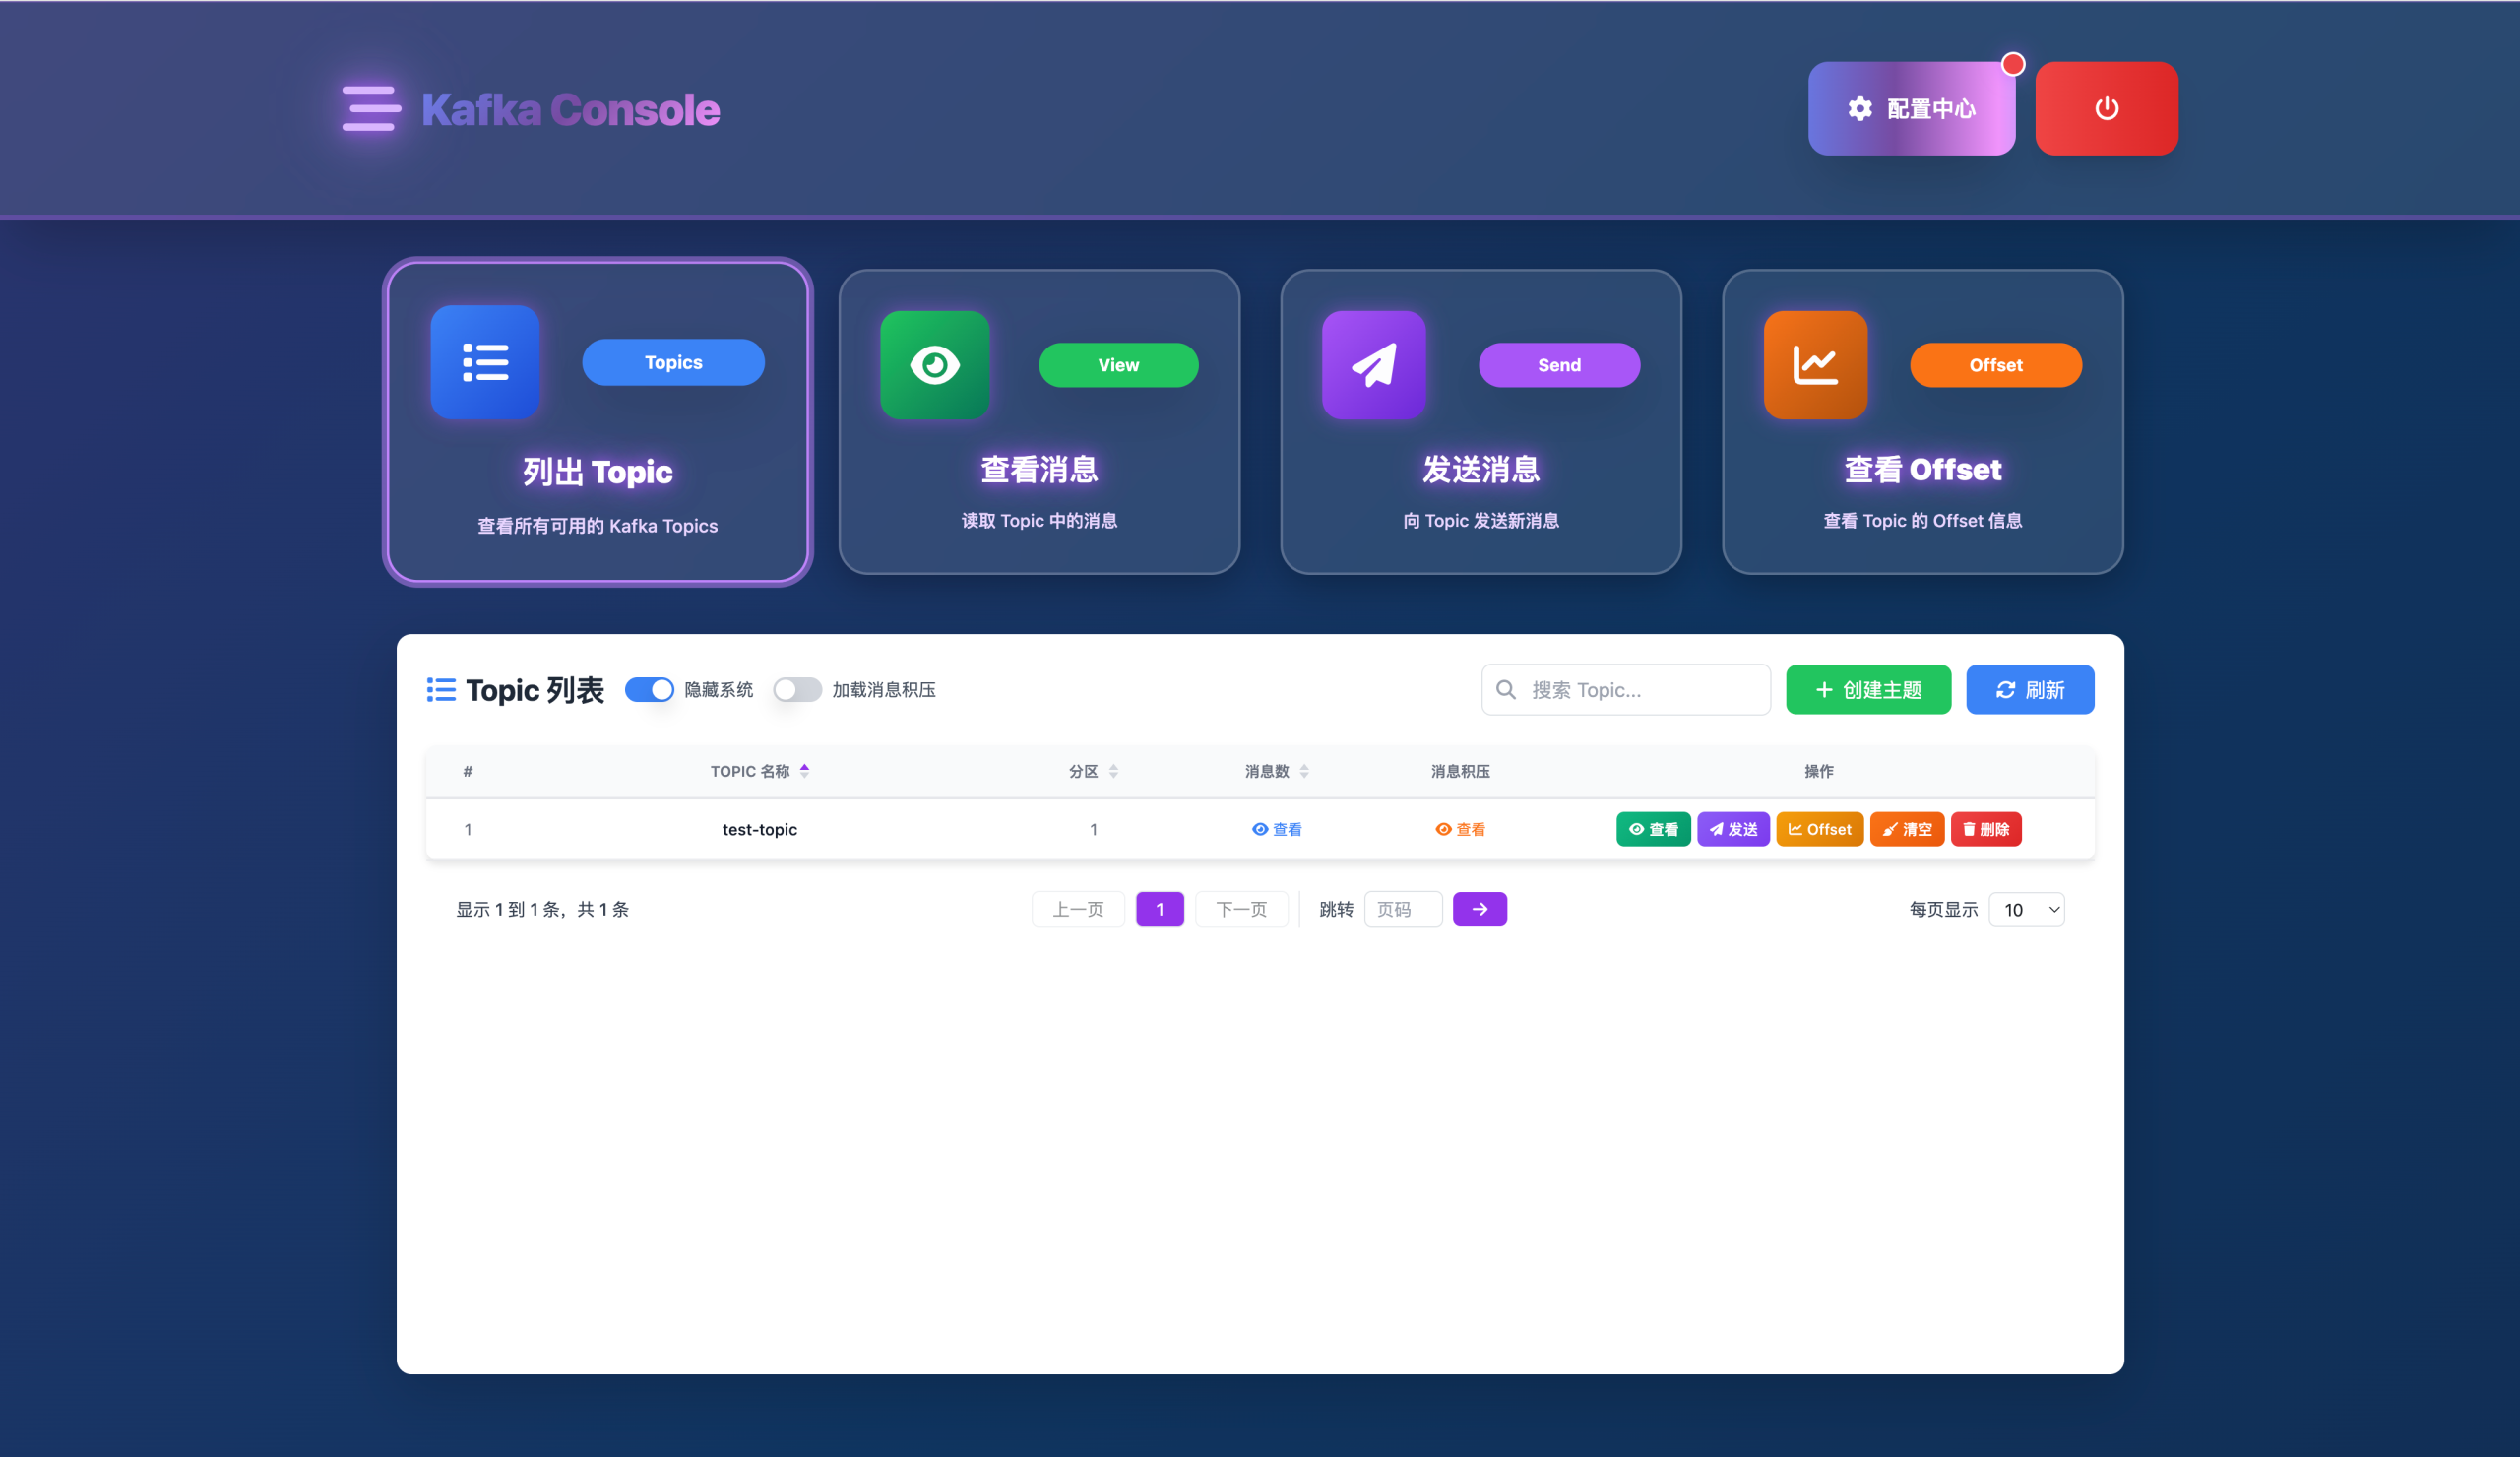This screenshot has height=1457, width=2520.
Task: Click the 显示 1 到 1 条 summary text
Action: pyautogui.click(x=543, y=909)
